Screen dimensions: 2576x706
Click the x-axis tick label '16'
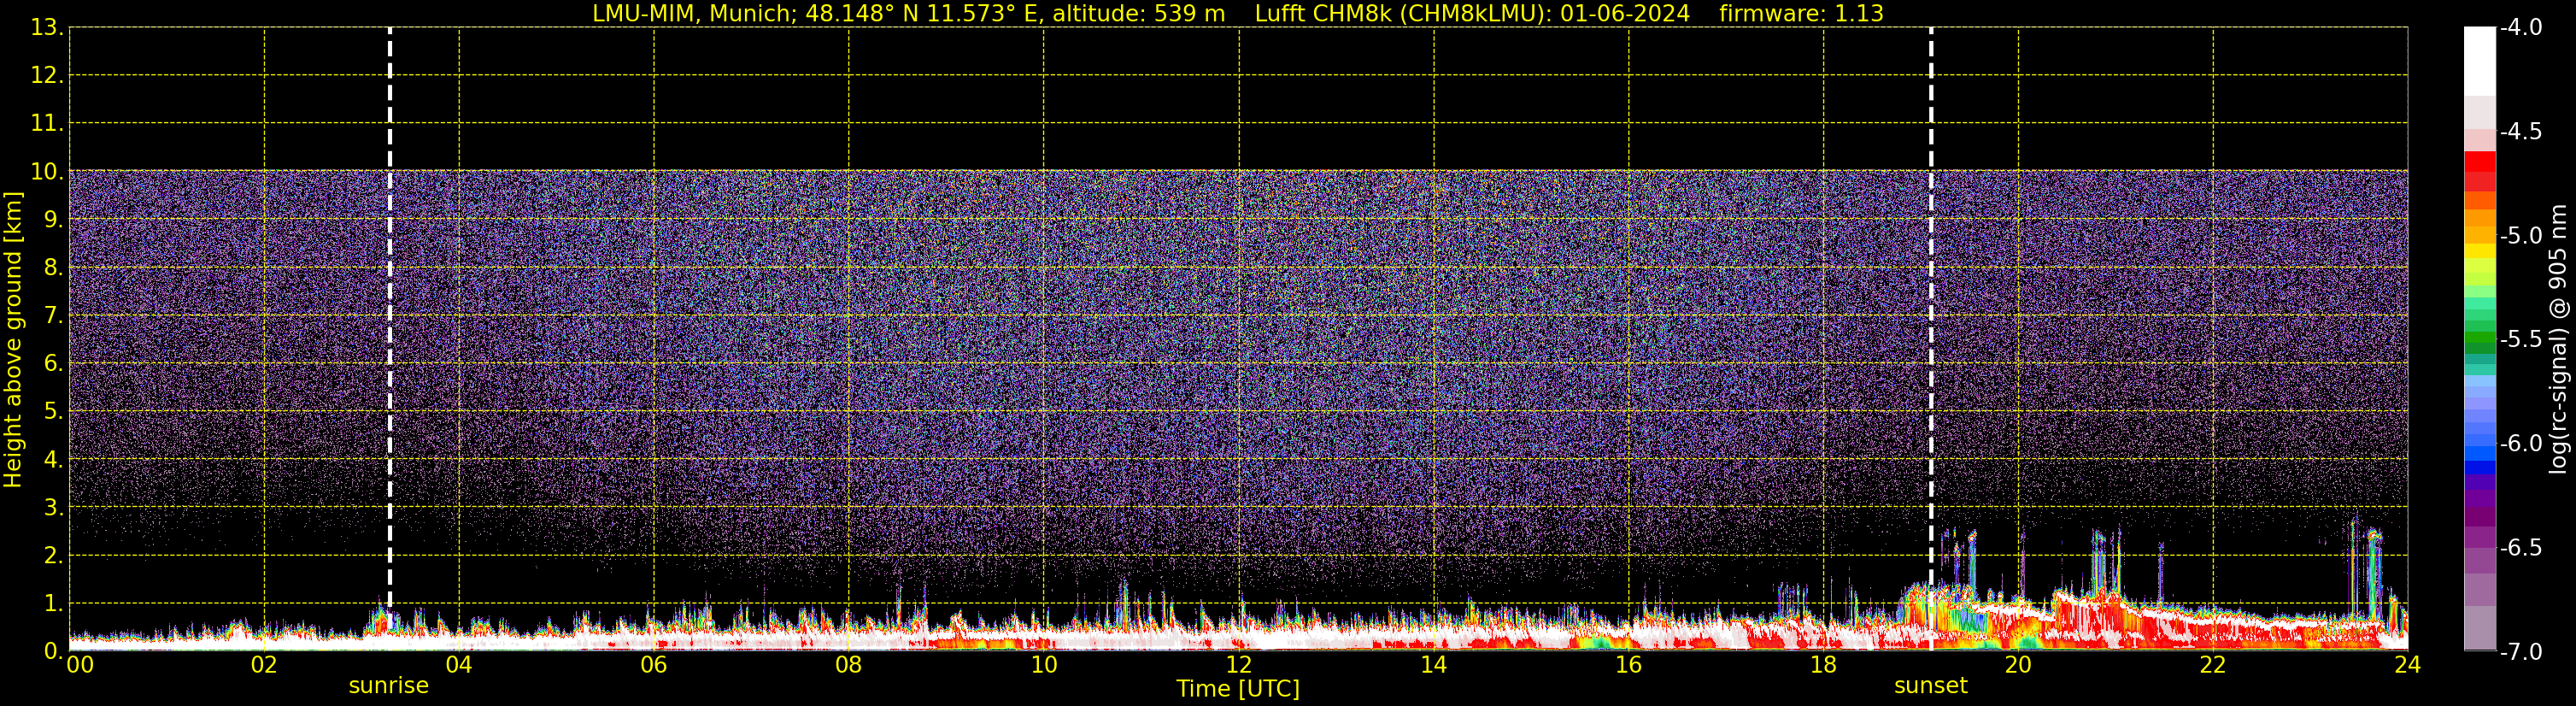point(1629,665)
